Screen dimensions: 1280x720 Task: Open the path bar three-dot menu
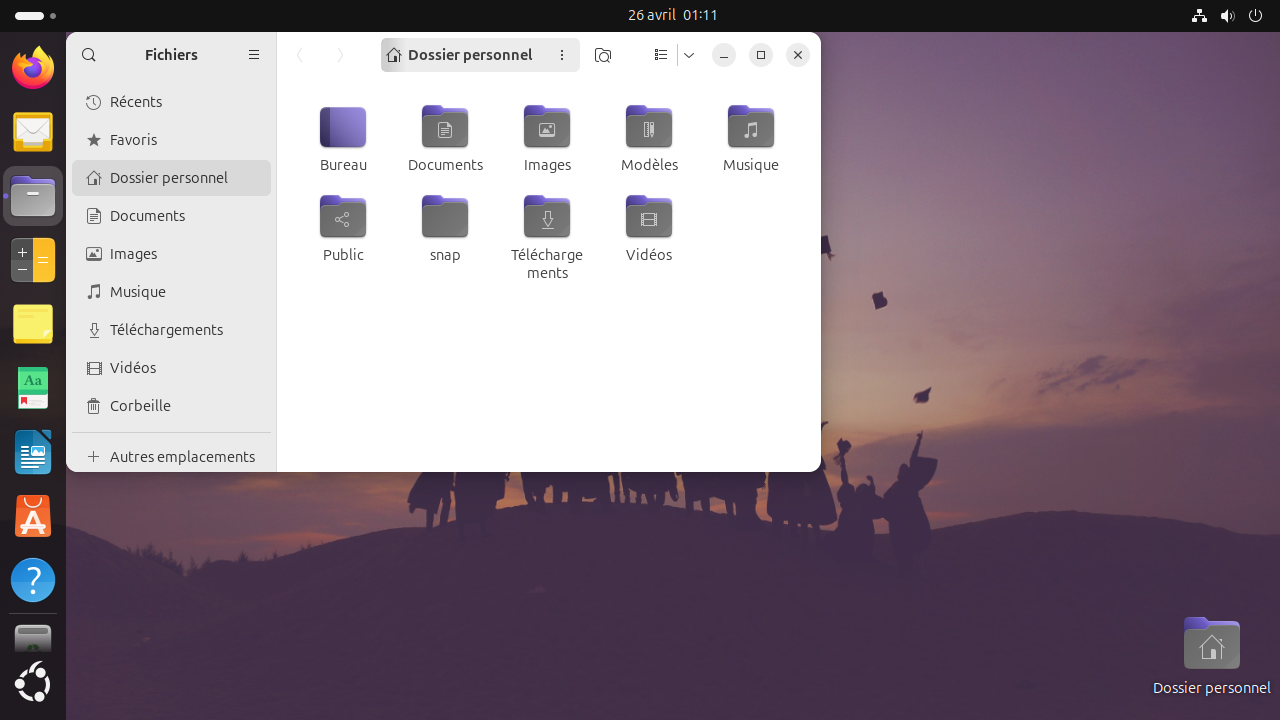point(562,55)
